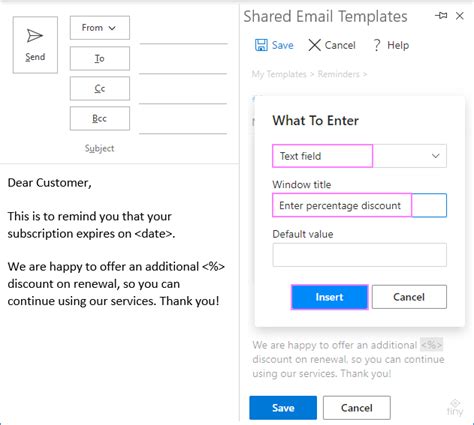Image resolution: width=474 pixels, height=425 pixels.
Task: Click the Cc recipients button
Action: [x=100, y=88]
